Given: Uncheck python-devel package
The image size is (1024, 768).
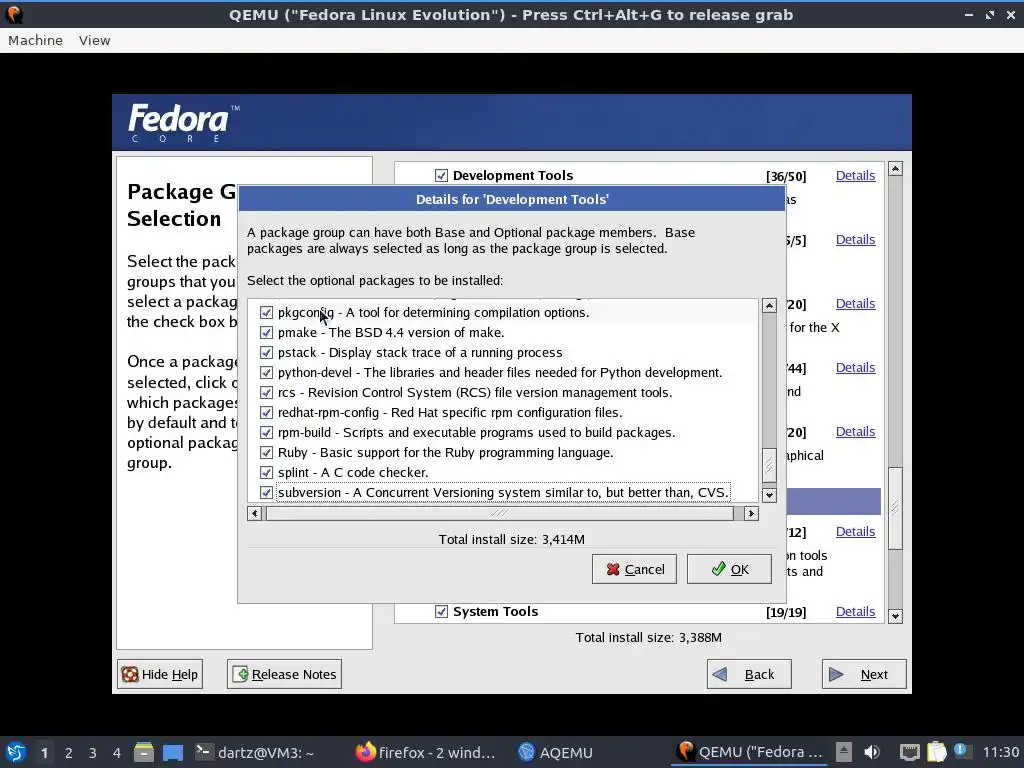Looking at the screenshot, I should coord(266,373).
